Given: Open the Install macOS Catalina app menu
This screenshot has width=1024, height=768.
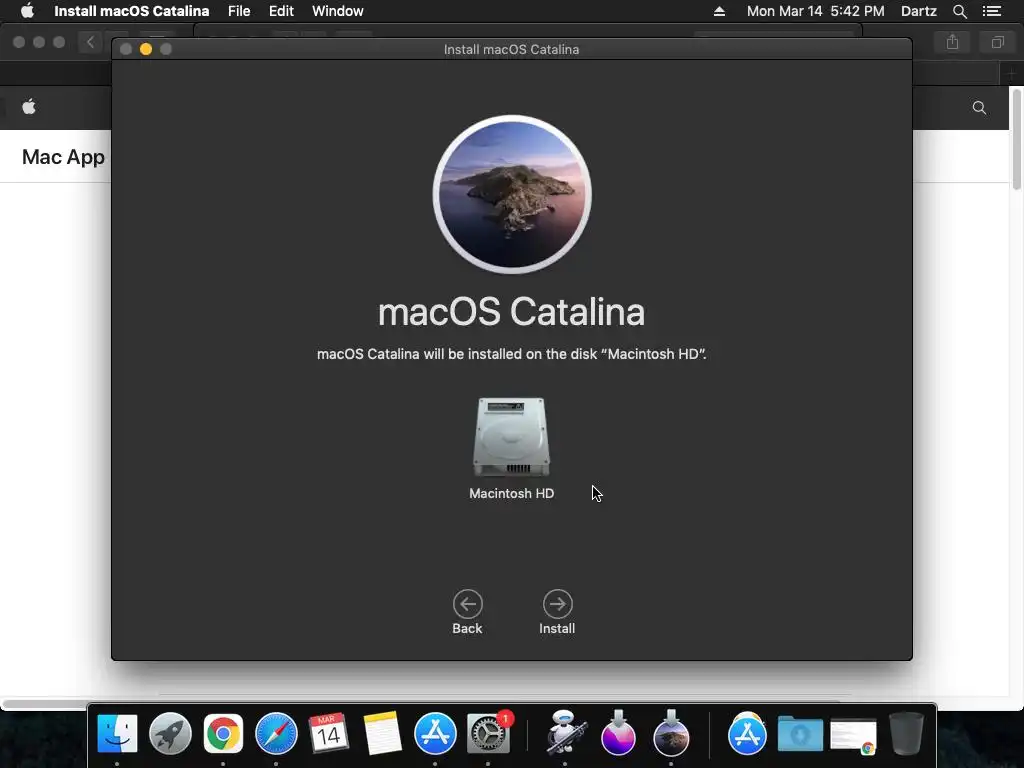Looking at the screenshot, I should tap(131, 11).
